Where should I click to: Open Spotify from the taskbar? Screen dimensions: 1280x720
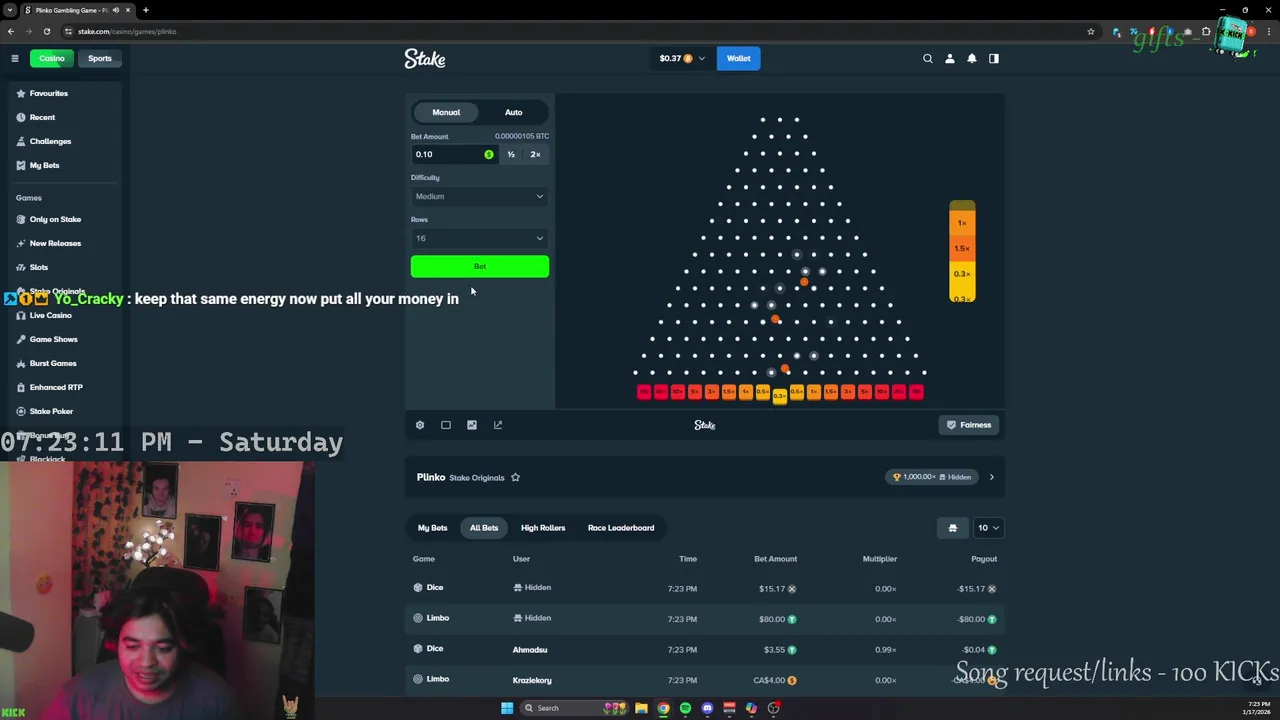click(x=685, y=708)
